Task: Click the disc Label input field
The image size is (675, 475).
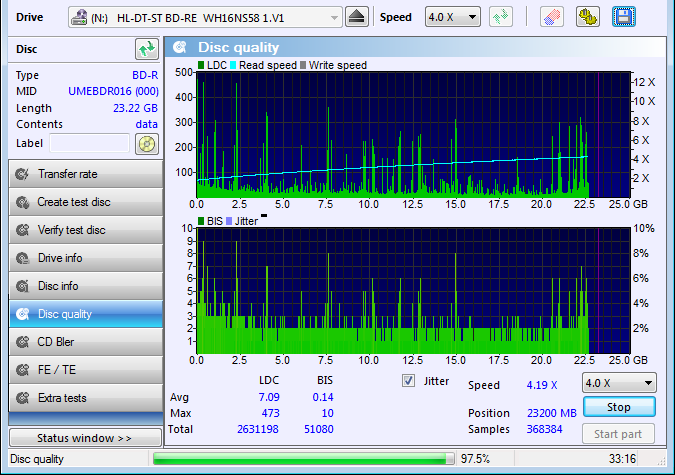Action: (x=90, y=143)
